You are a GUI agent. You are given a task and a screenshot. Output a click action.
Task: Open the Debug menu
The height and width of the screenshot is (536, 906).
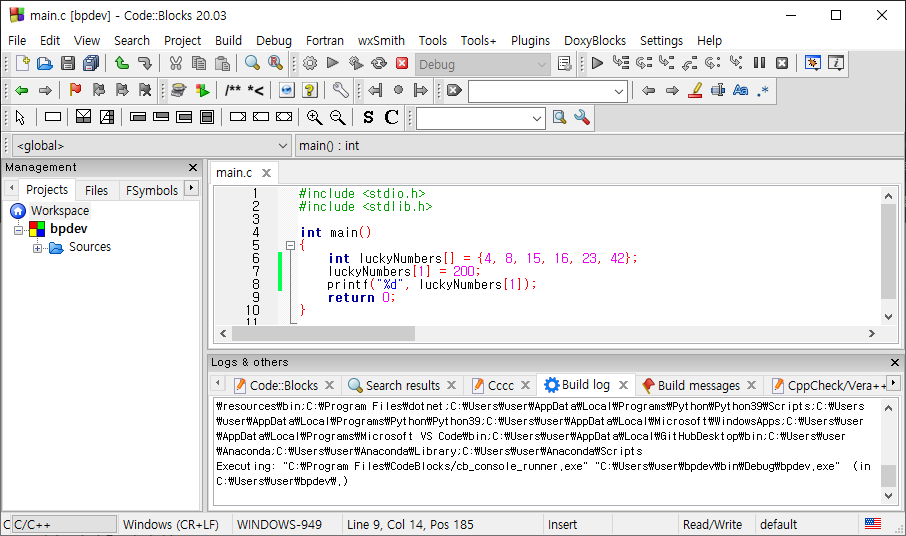(x=274, y=40)
